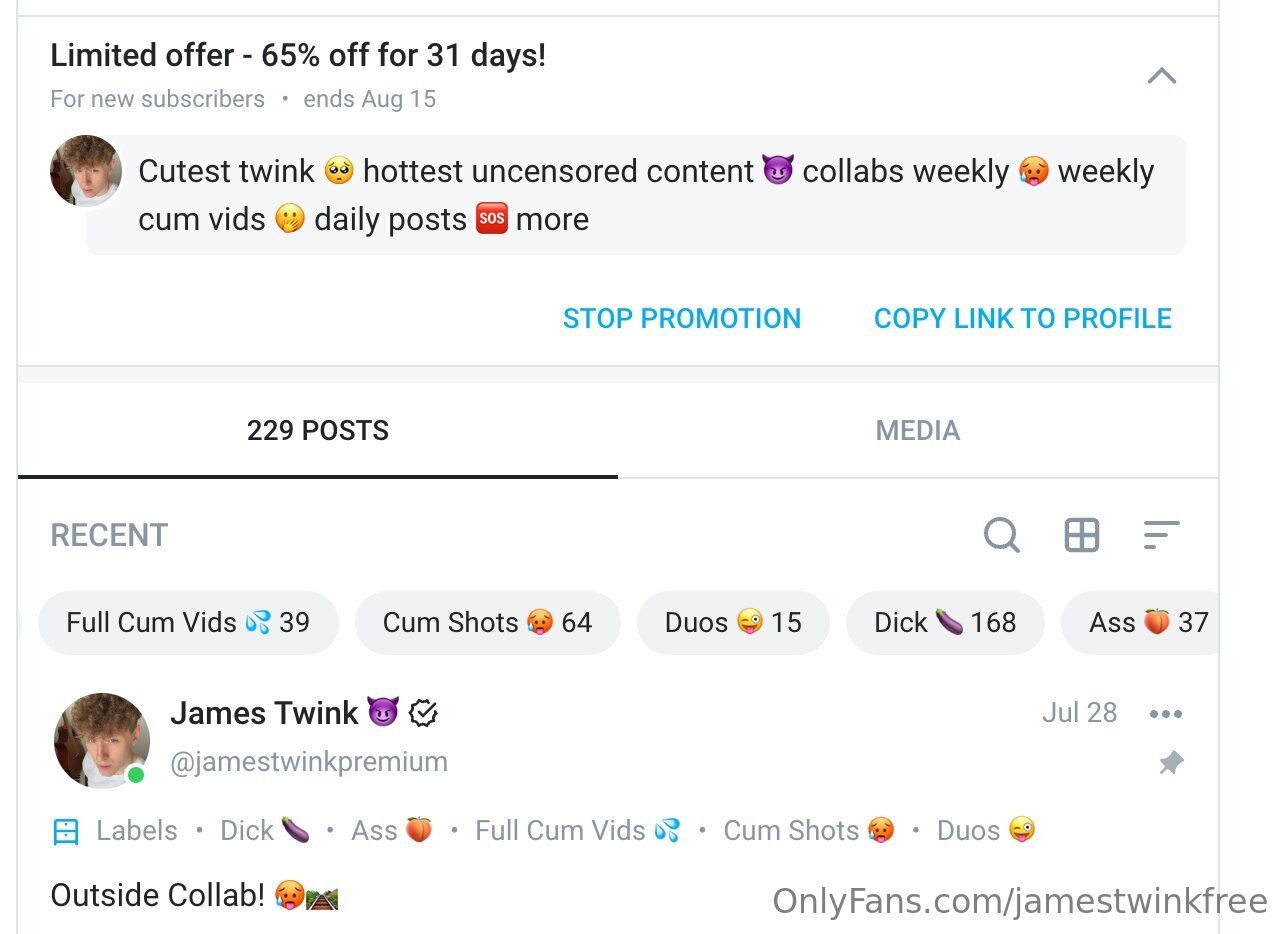Click the Labels archive icon
This screenshot has height=934, width=1282.
coord(65,831)
